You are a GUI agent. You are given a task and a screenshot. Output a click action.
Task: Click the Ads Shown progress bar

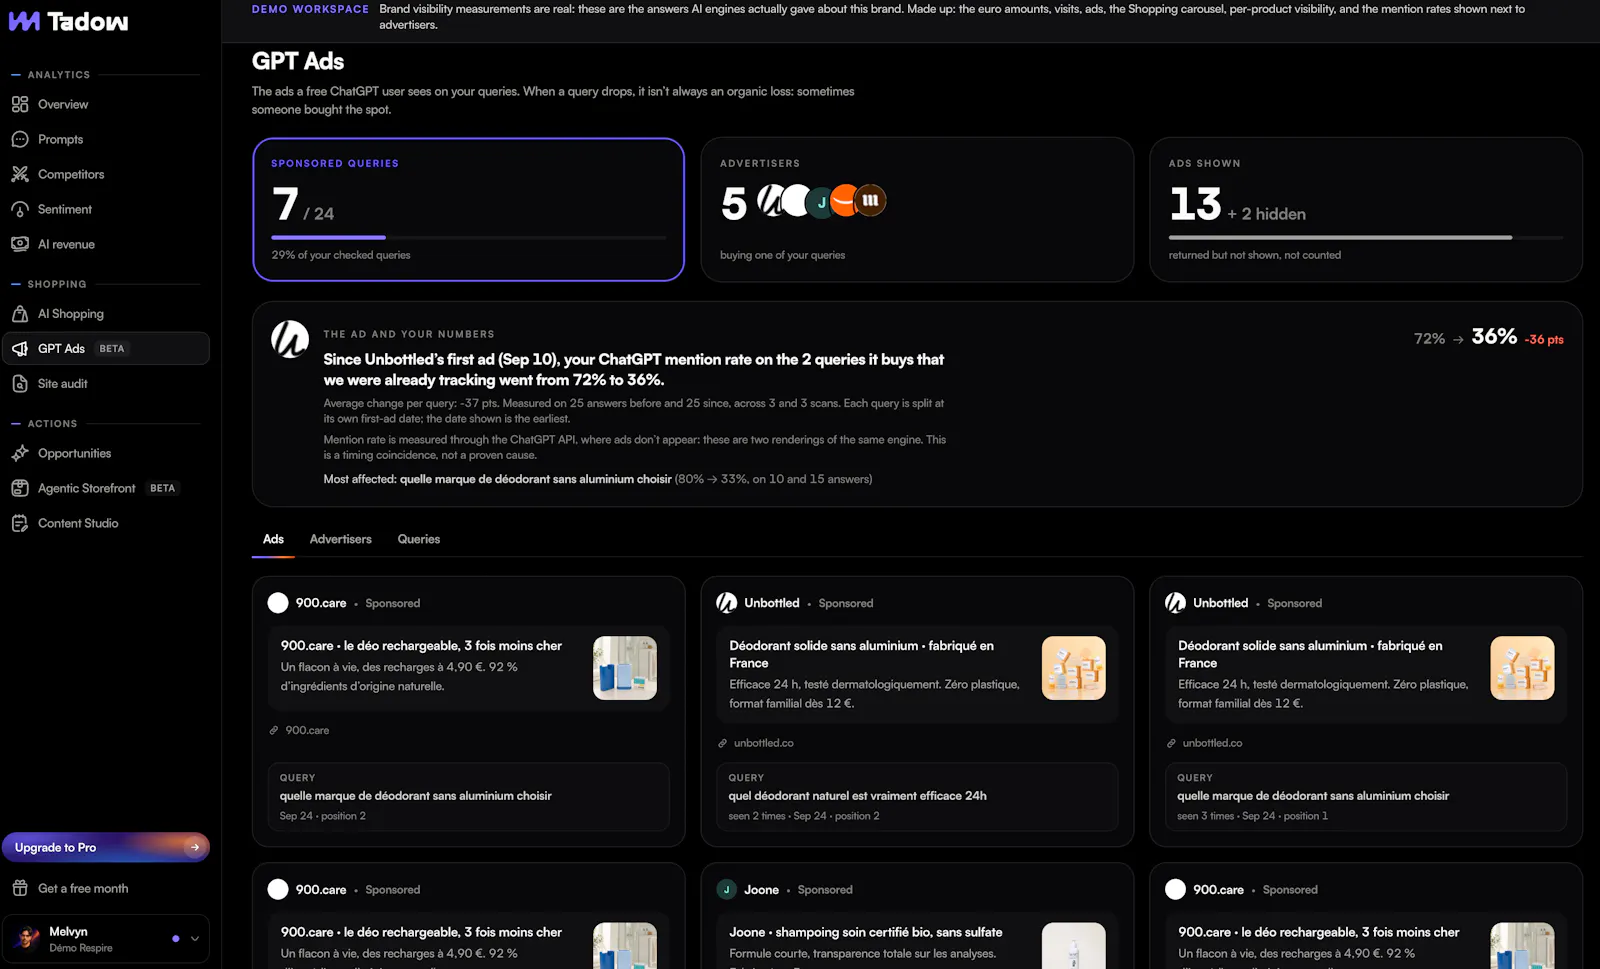[x=1365, y=237]
